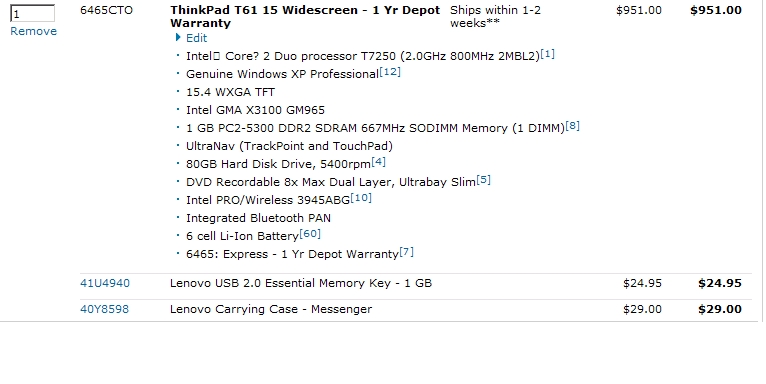Open footnote 5 after Ultrabay Slim
This screenshot has height=384, width=766.
click(x=483, y=180)
